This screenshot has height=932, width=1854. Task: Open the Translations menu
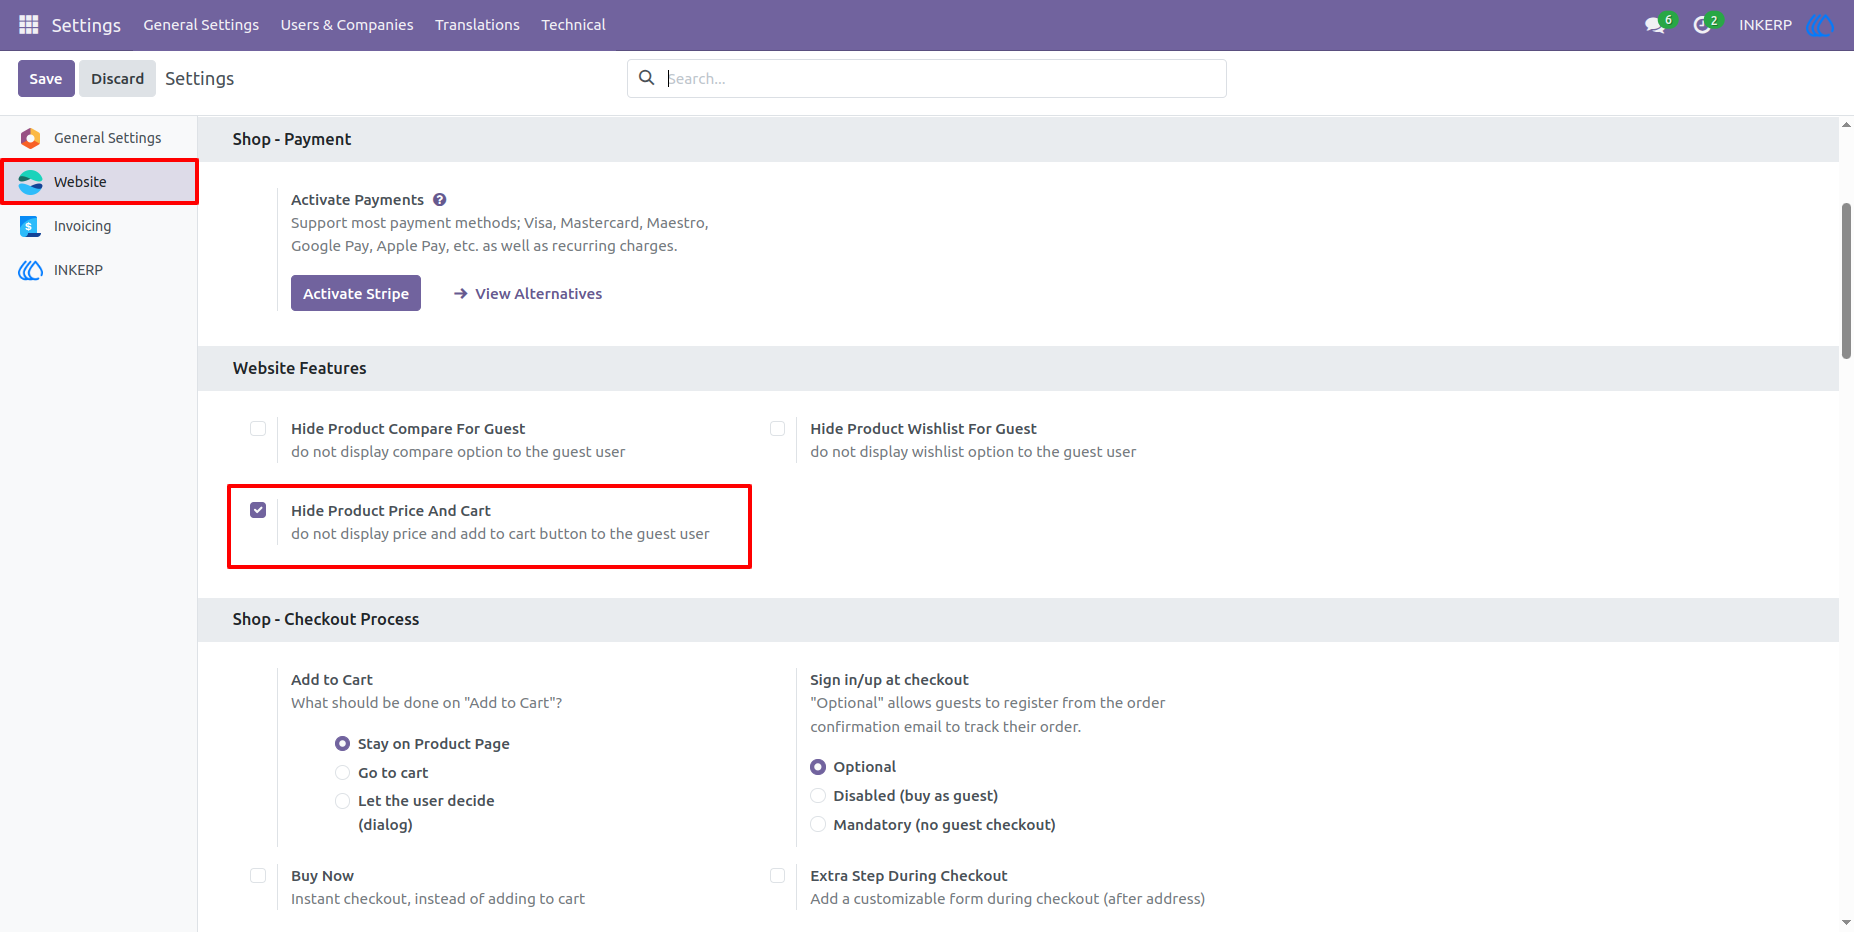(477, 25)
